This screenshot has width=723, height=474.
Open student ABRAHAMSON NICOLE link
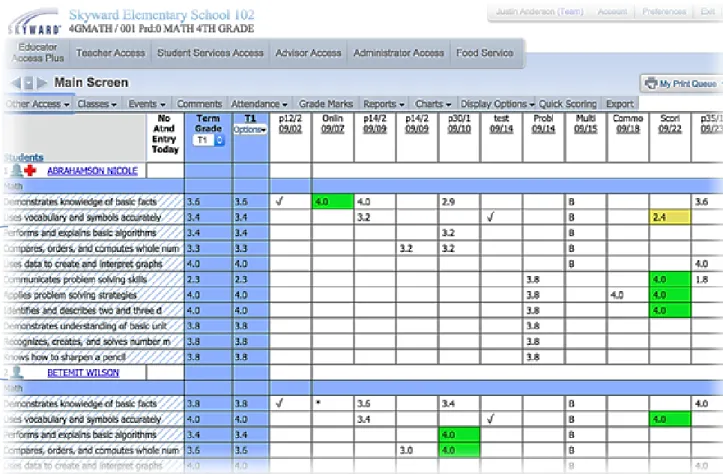(x=92, y=171)
